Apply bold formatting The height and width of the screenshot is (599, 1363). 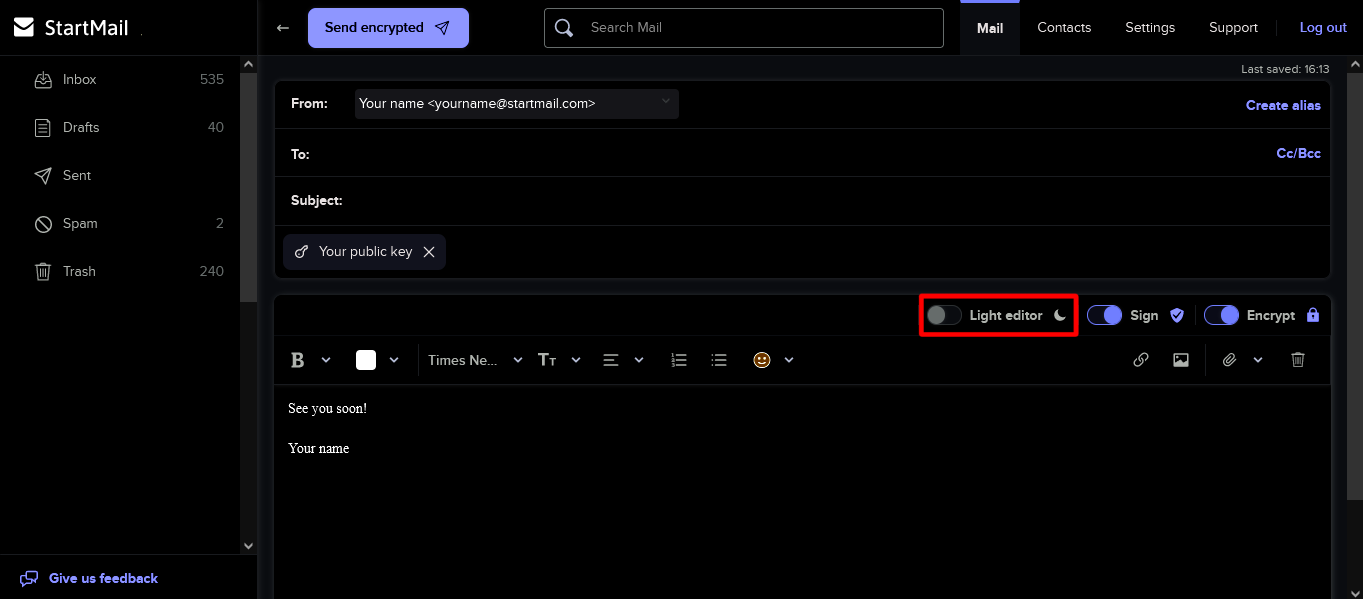coord(297,360)
